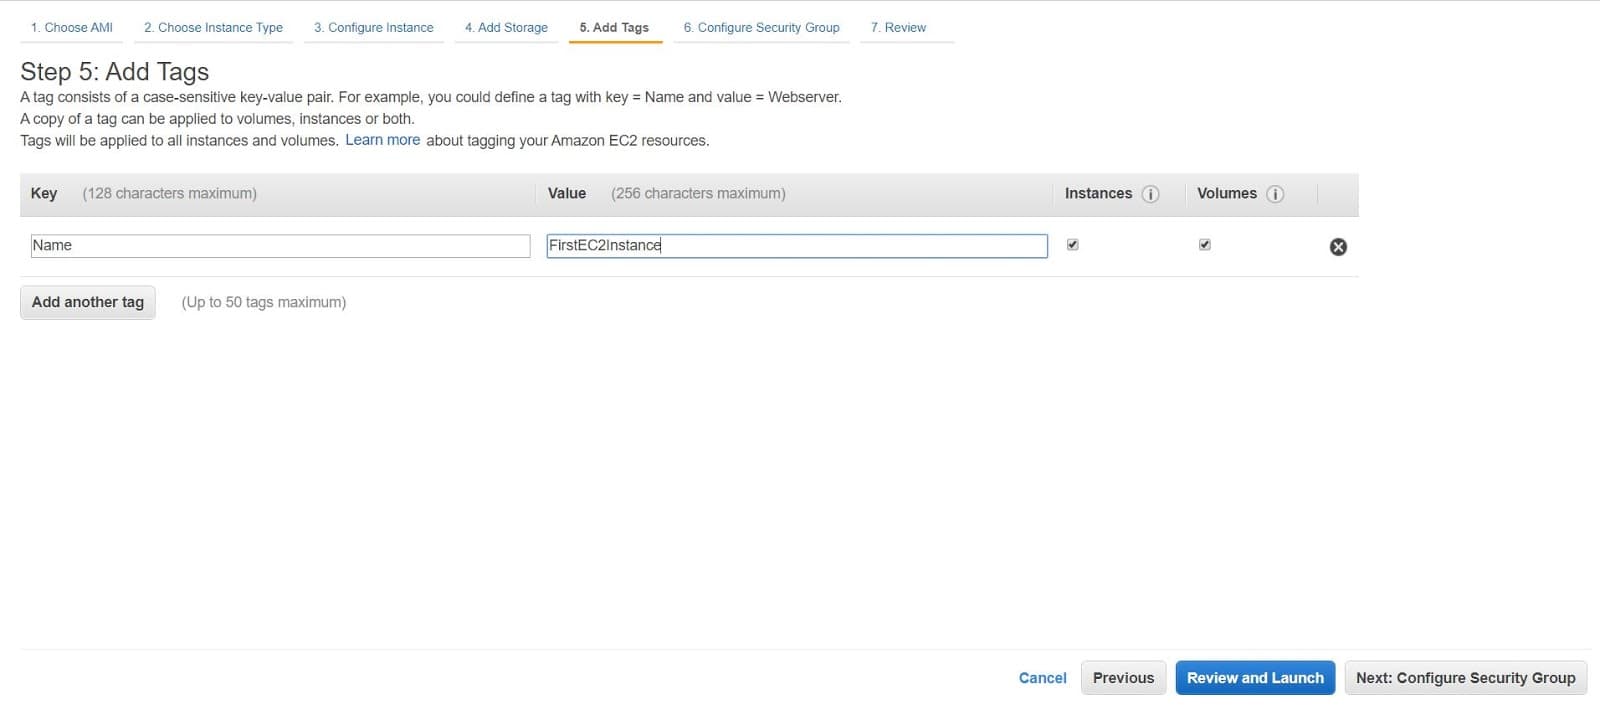The image size is (1600, 710).
Task: Cancel the instance launch wizard
Action: pyautogui.click(x=1043, y=678)
